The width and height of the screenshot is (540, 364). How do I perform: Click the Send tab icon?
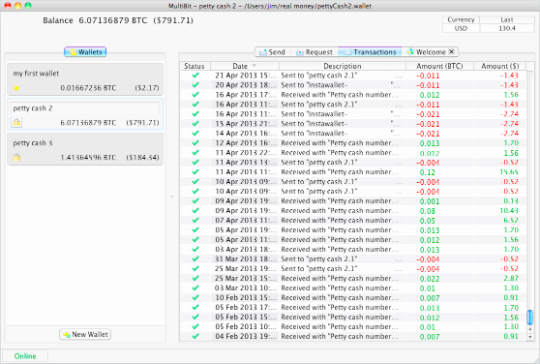pos(263,52)
